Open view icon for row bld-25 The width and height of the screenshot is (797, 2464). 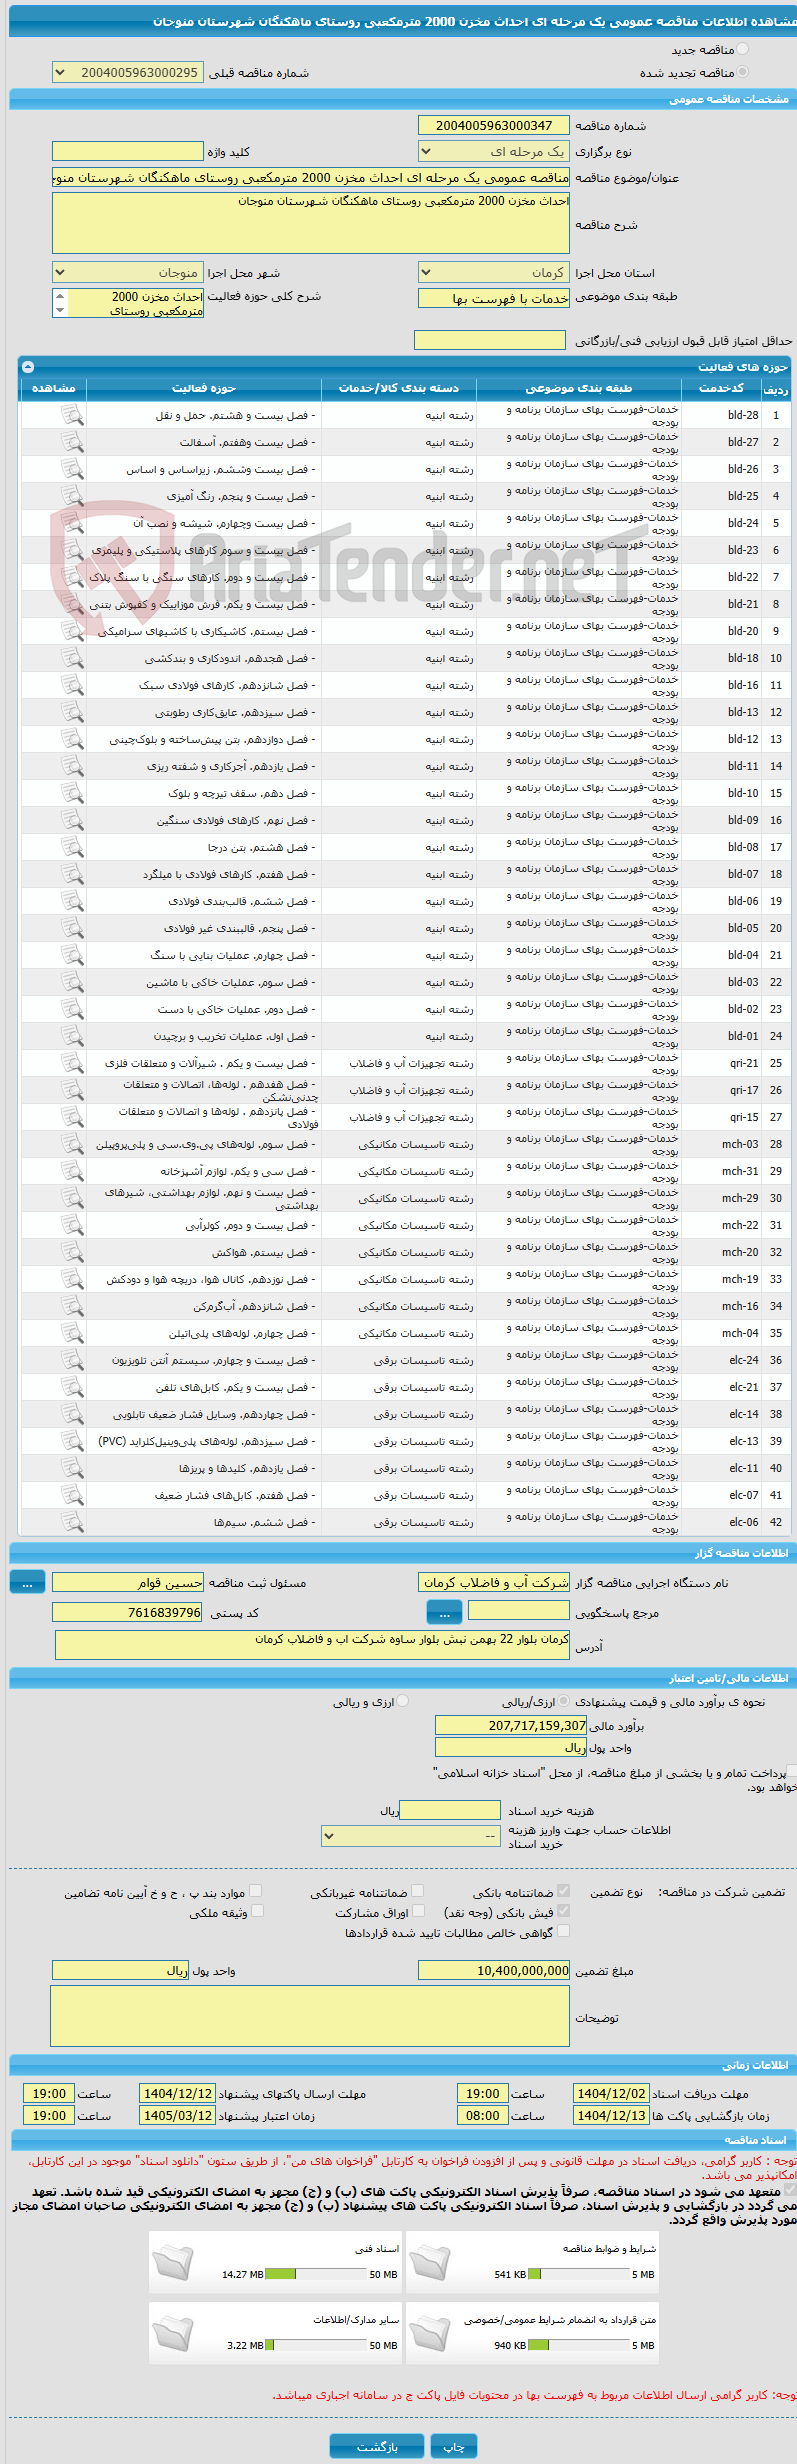point(72,496)
